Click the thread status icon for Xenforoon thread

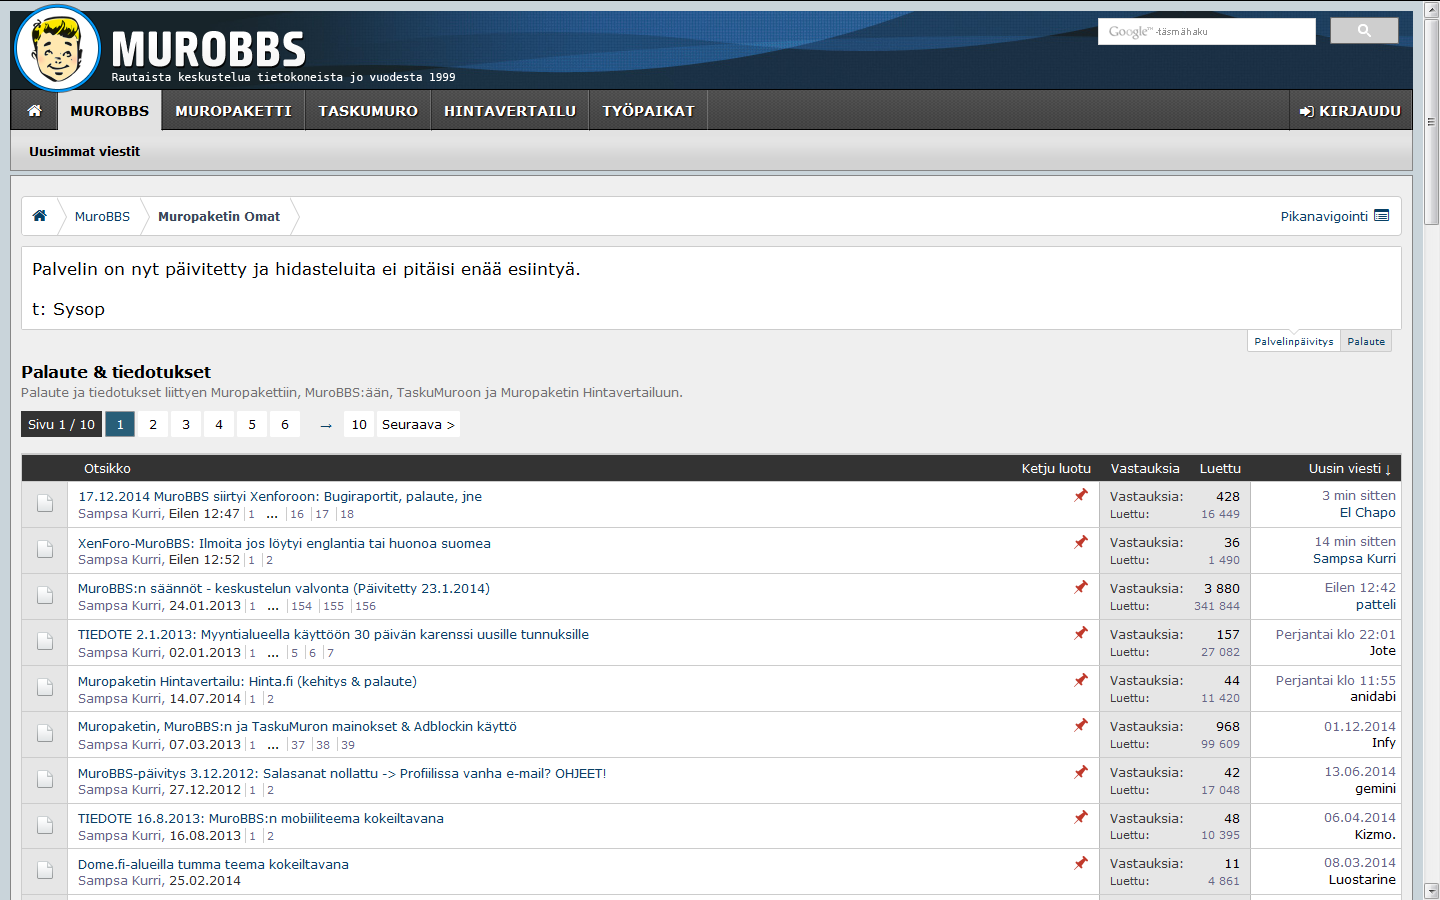tap(45, 504)
